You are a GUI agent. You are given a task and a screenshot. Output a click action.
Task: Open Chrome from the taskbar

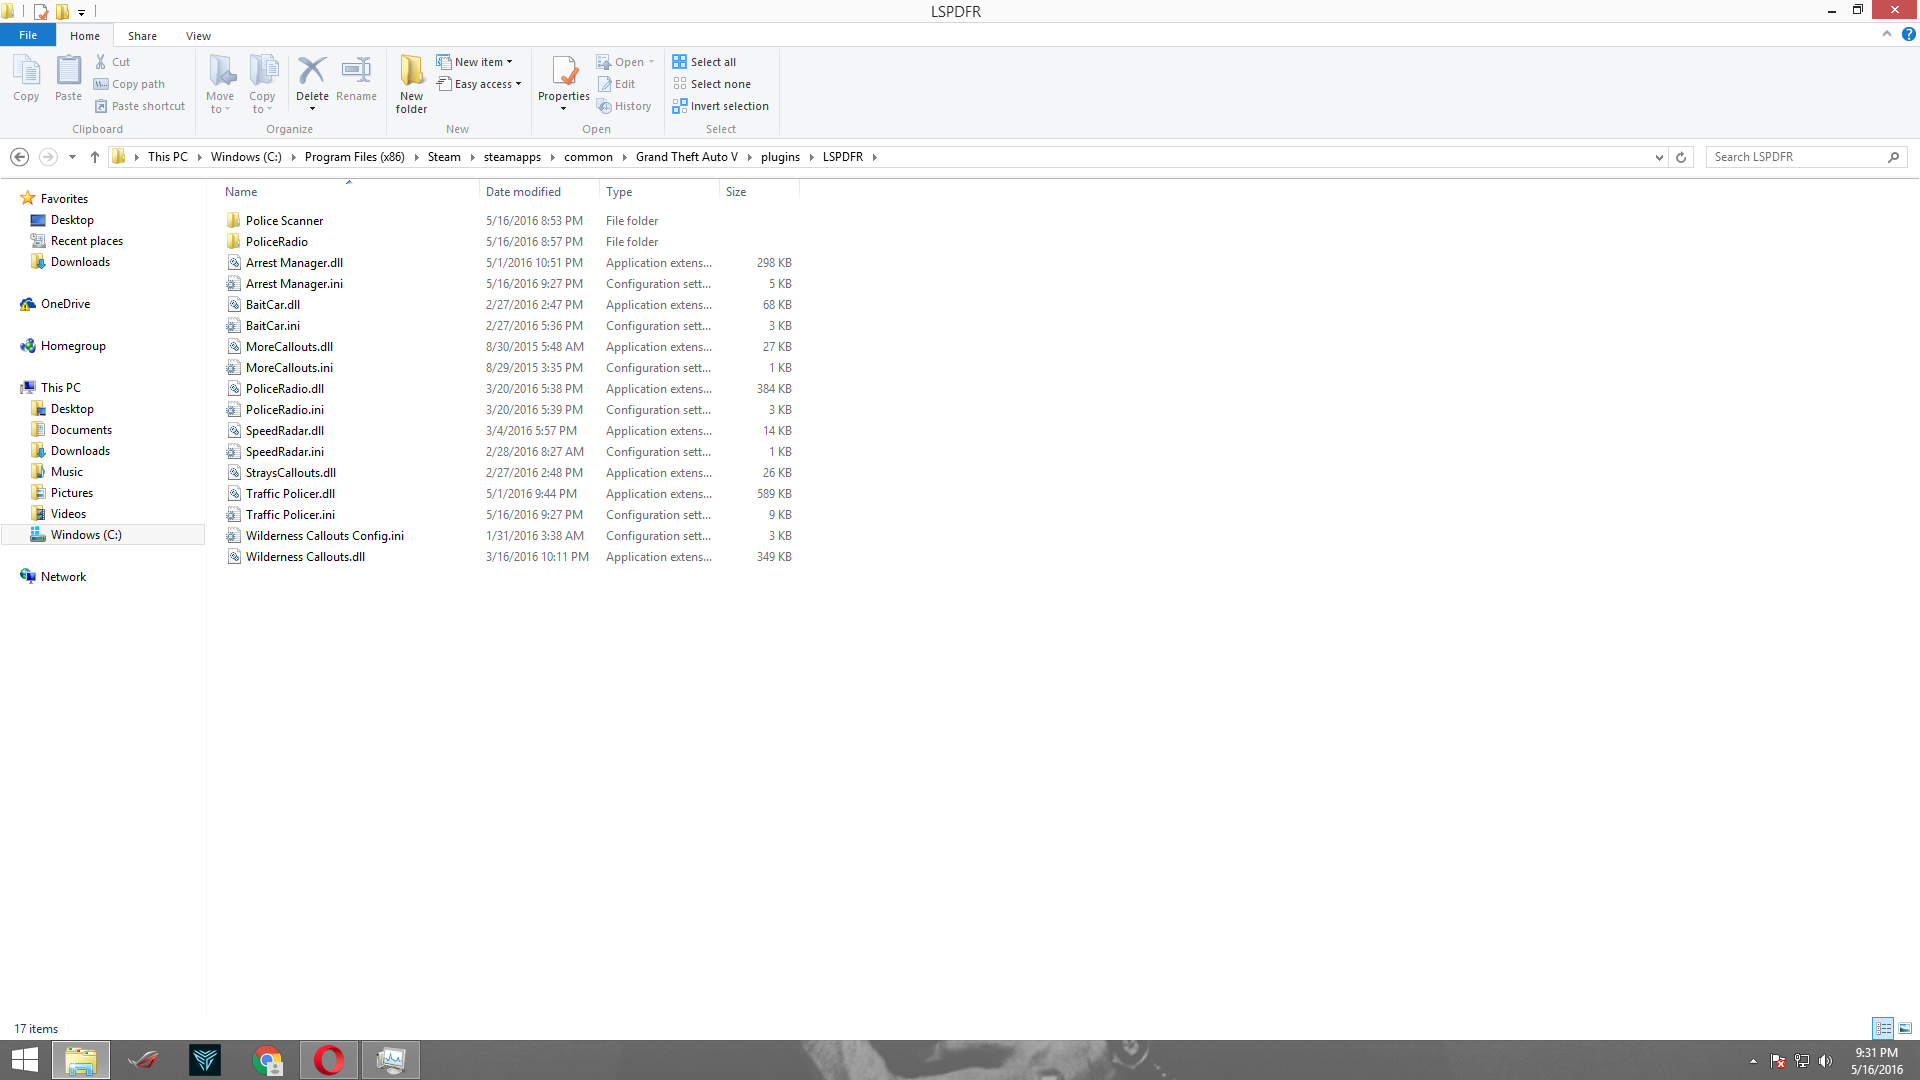point(267,1060)
